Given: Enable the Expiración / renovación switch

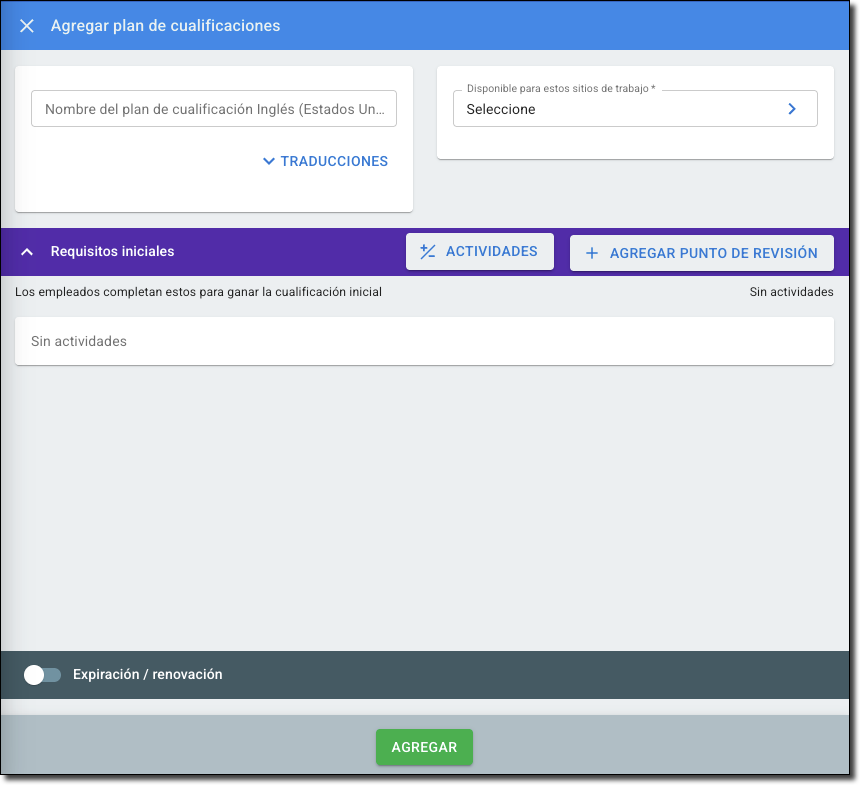Looking at the screenshot, I should pos(42,675).
